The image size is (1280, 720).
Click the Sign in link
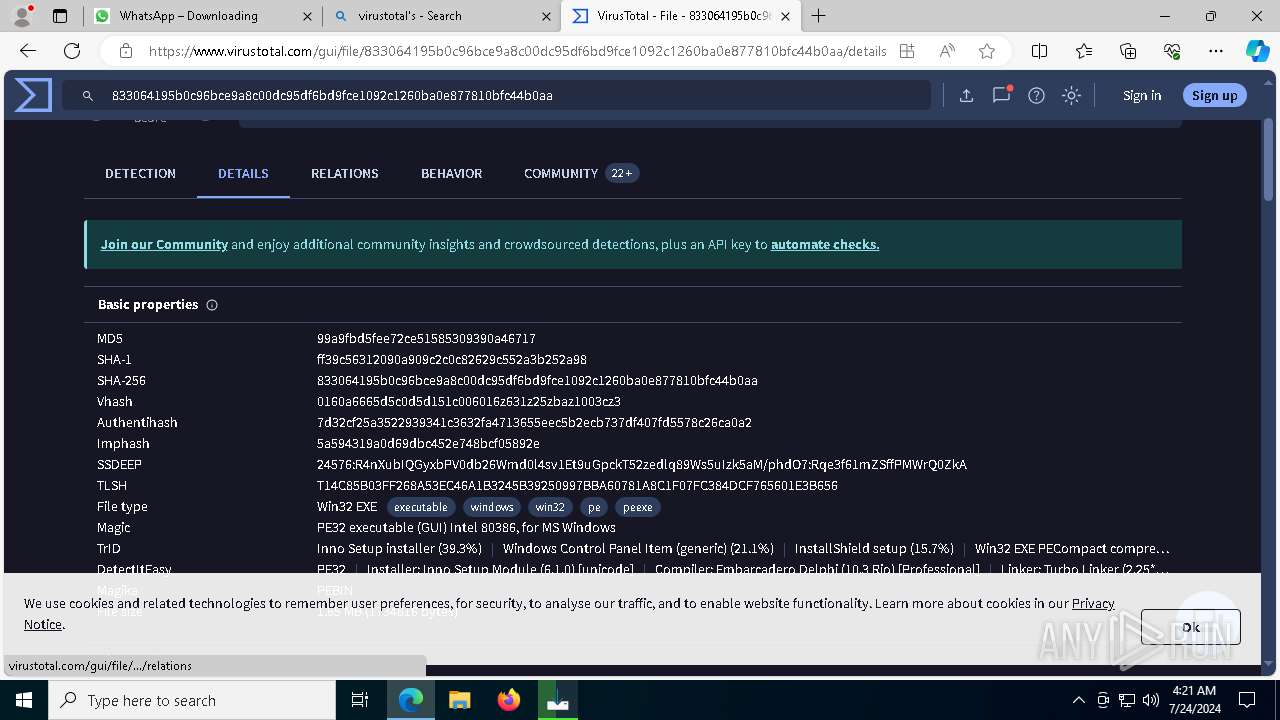click(1142, 95)
